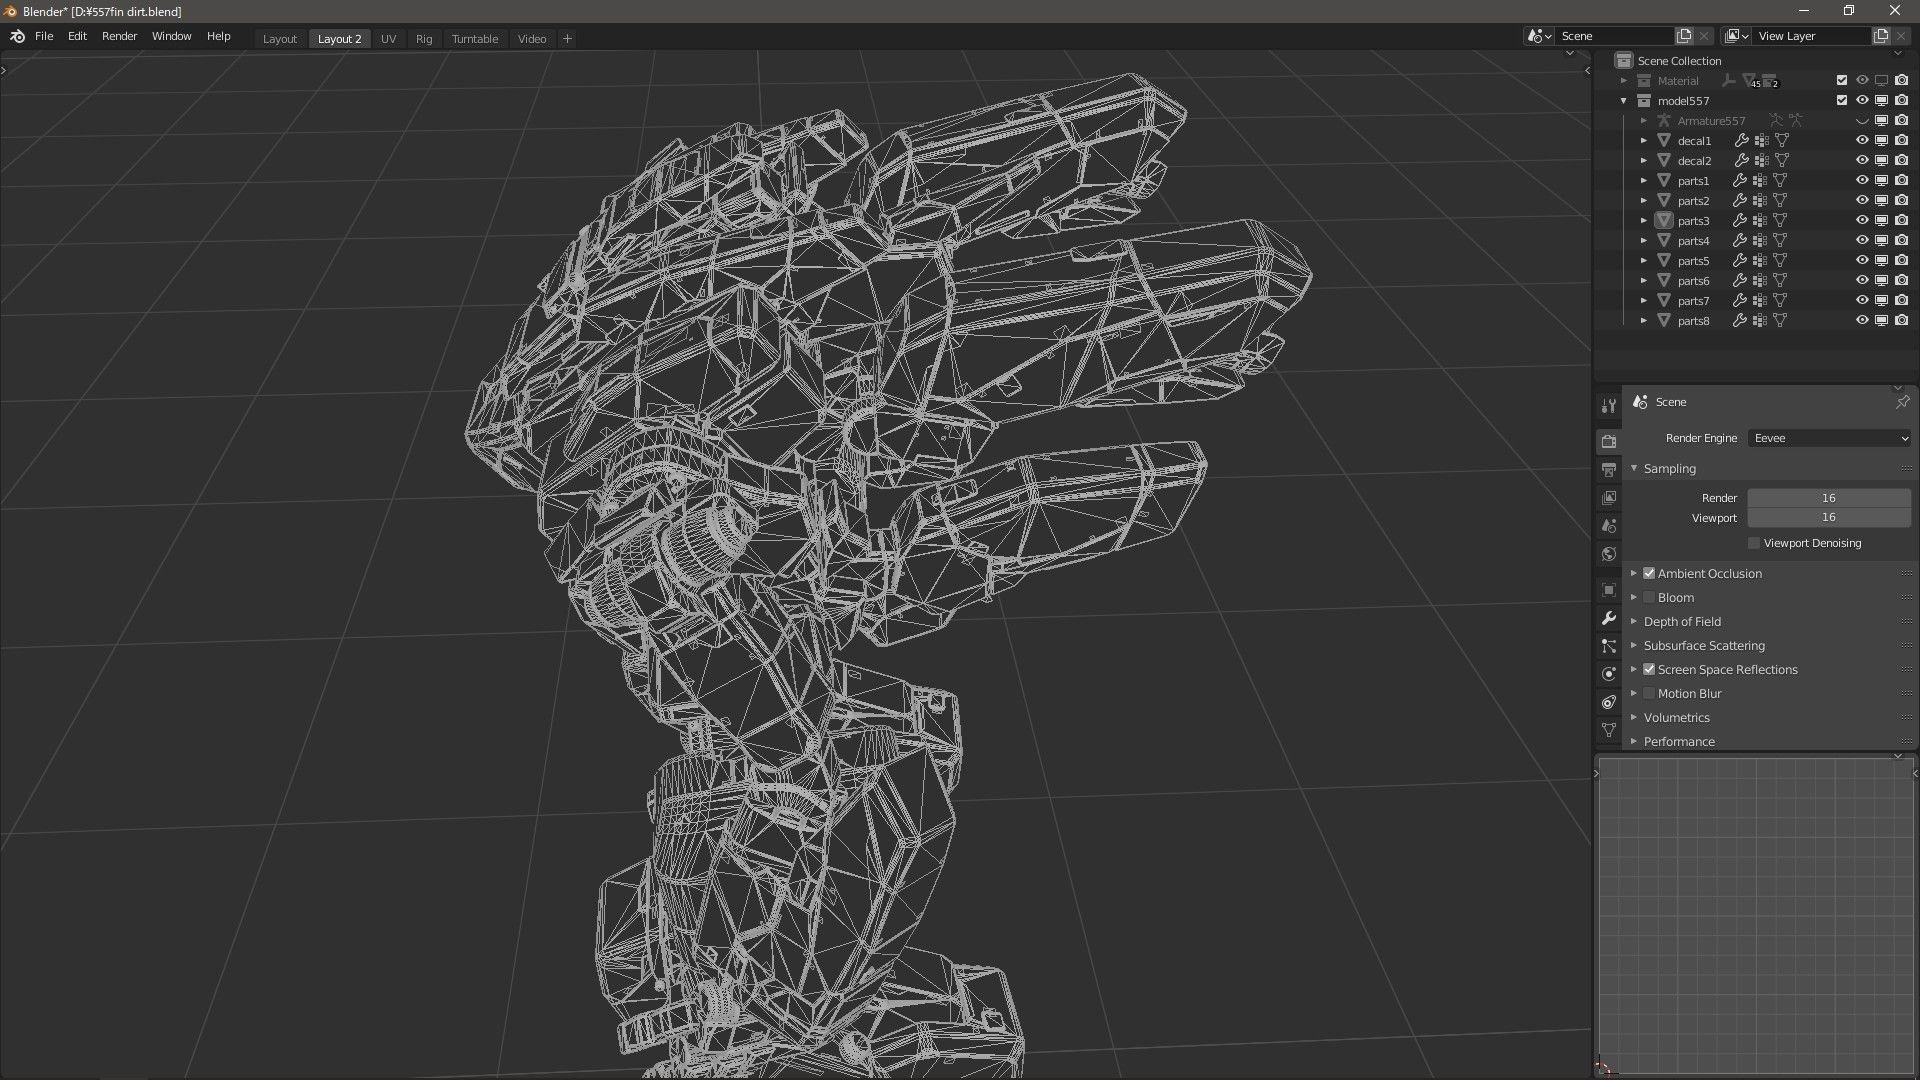Switch to the Layout workspace tab
Viewport: 1920px width, 1080px height.
280,39
